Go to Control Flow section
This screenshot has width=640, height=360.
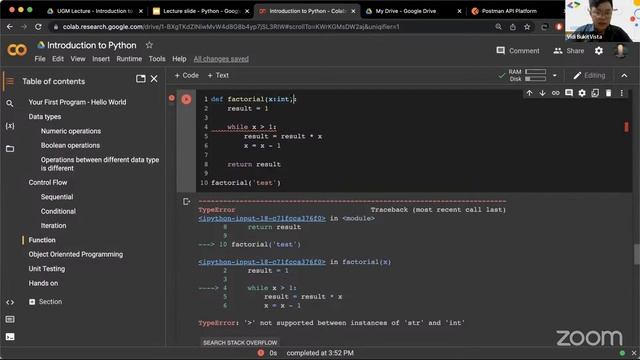pyautogui.click(x=48, y=182)
